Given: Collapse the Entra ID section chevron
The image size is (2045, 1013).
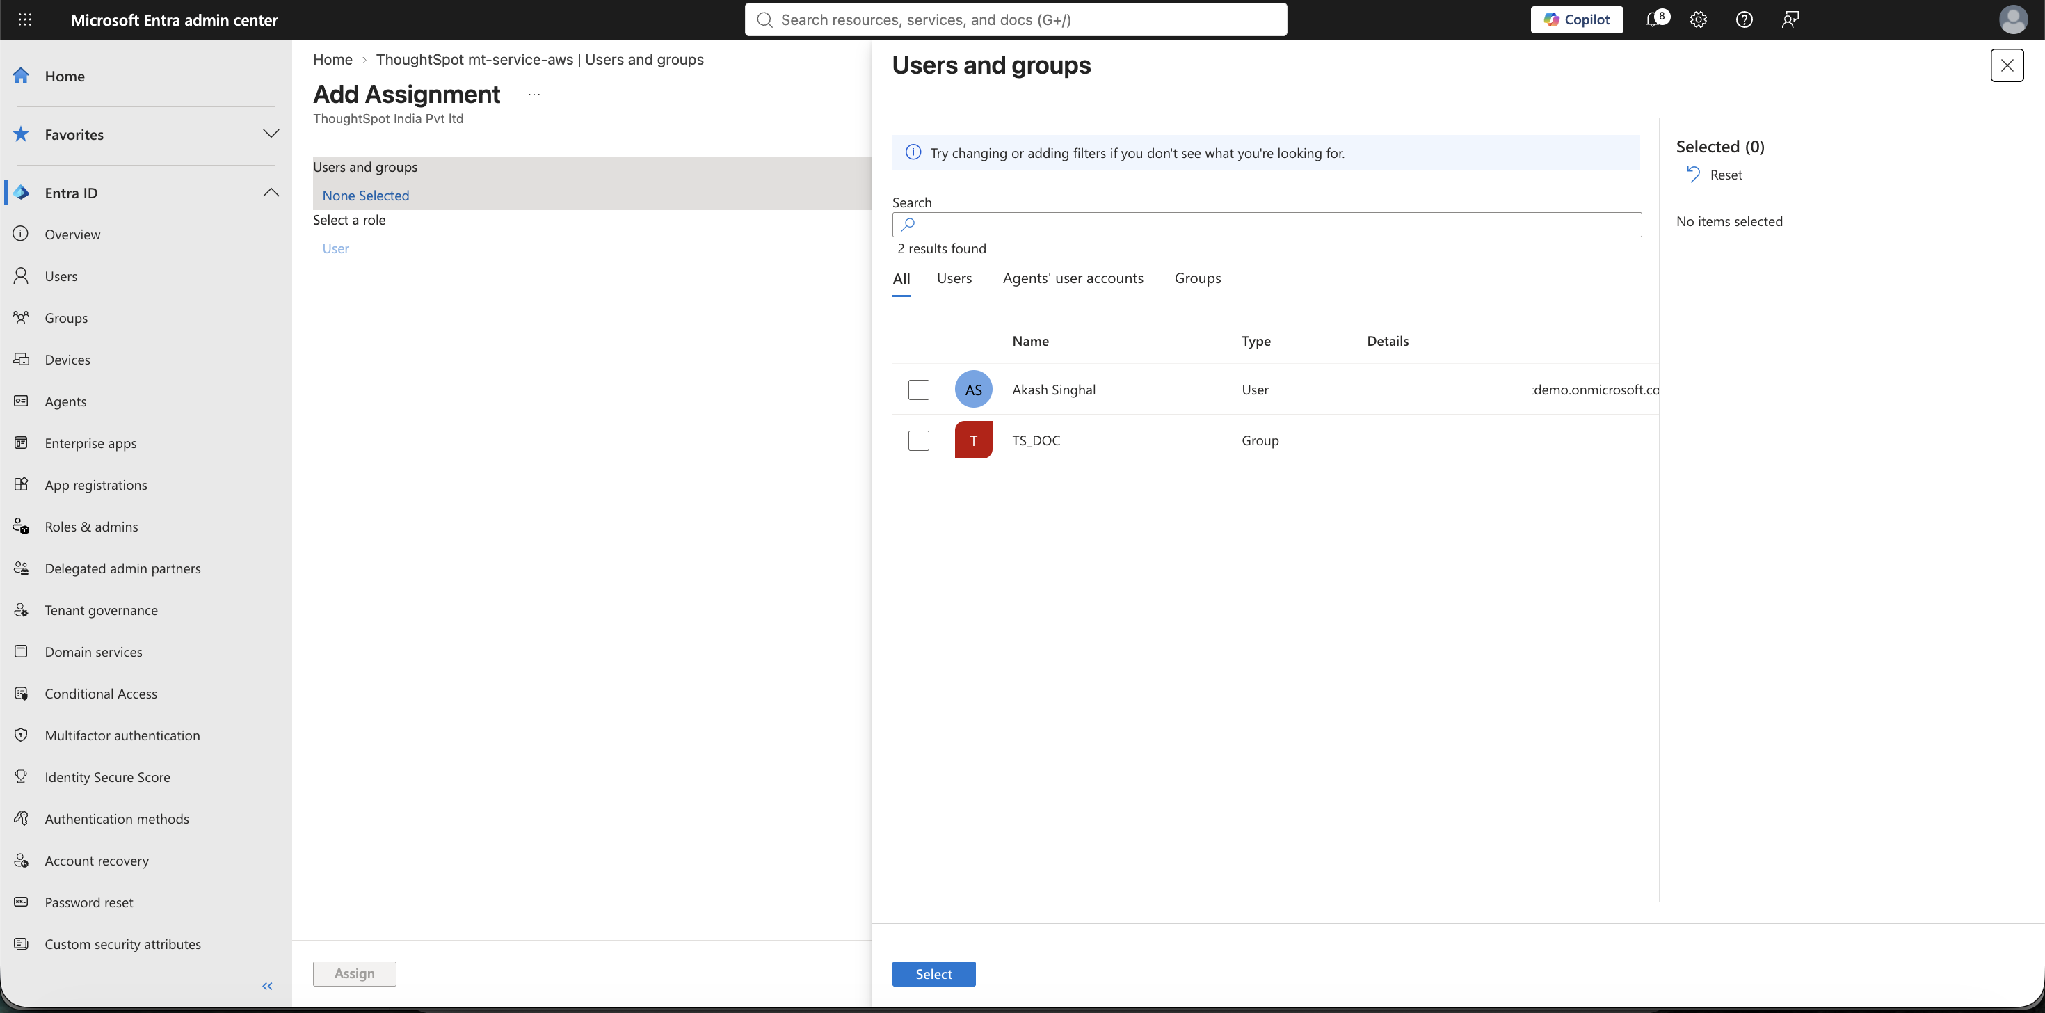Looking at the screenshot, I should click(271, 193).
